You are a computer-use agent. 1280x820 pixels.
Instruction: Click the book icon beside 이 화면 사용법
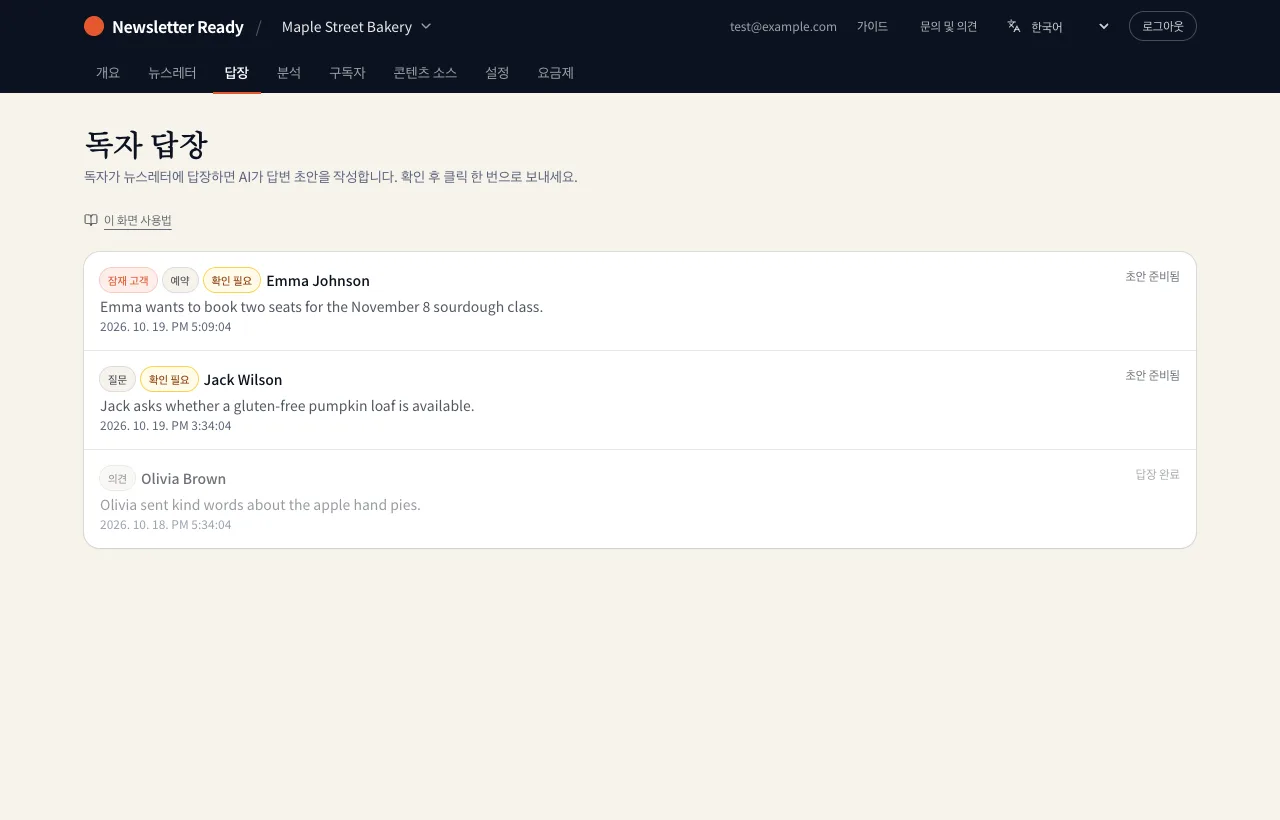point(91,220)
